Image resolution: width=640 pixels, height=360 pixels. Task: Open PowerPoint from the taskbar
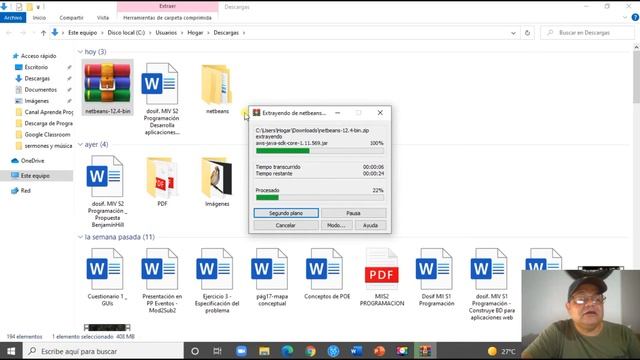[379, 351]
